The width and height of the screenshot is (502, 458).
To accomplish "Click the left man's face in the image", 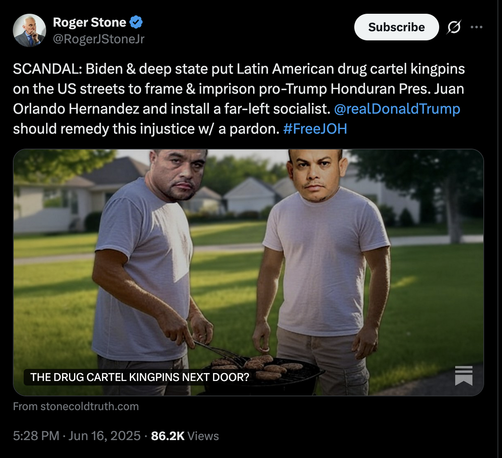I will (178, 173).
